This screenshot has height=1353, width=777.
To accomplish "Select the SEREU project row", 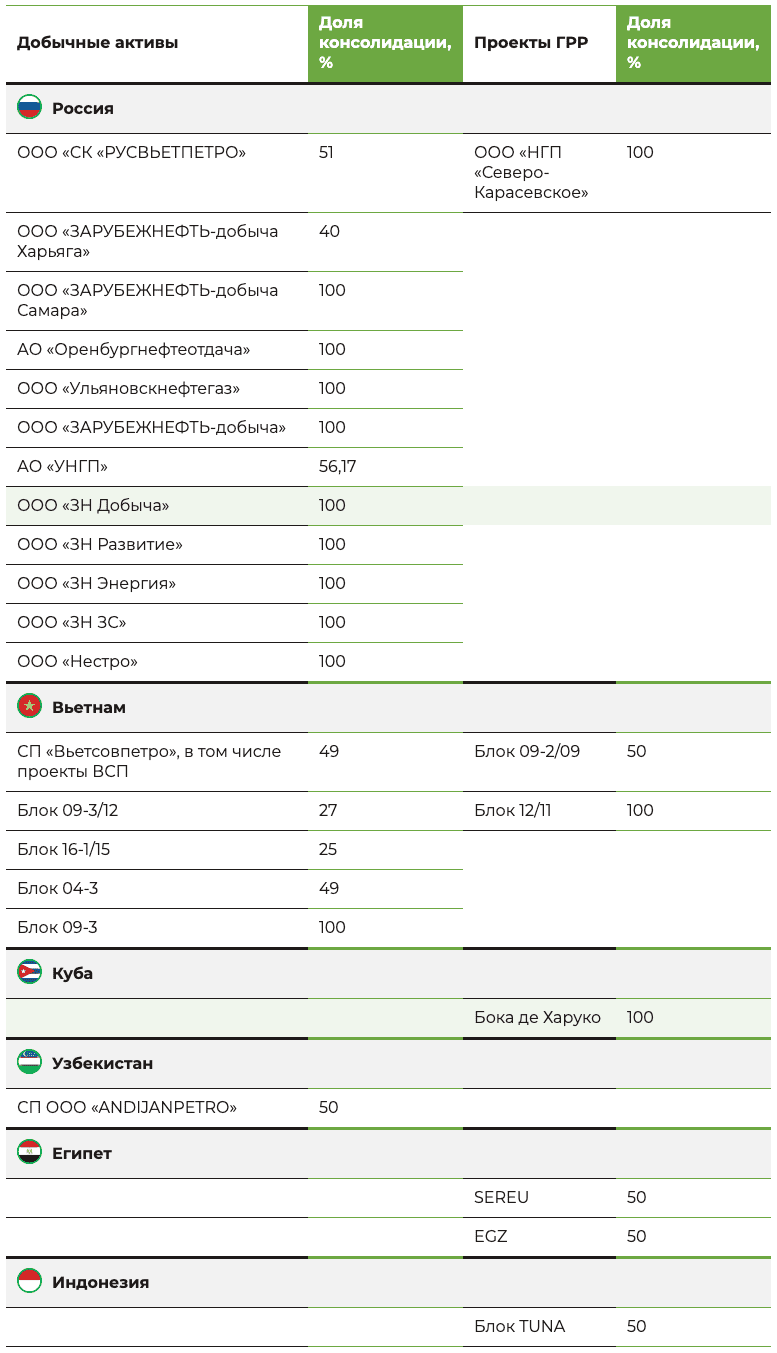I will click(x=501, y=1198).
